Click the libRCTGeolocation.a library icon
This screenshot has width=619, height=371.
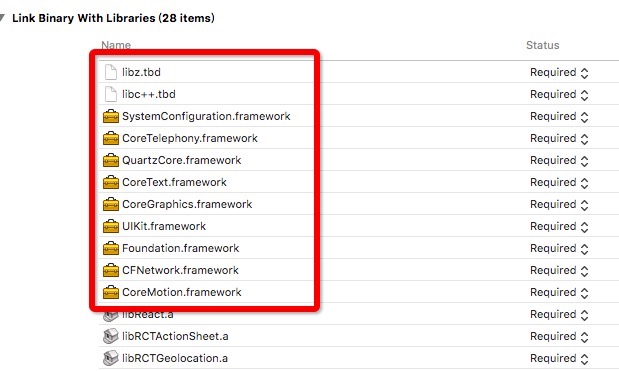(x=111, y=358)
